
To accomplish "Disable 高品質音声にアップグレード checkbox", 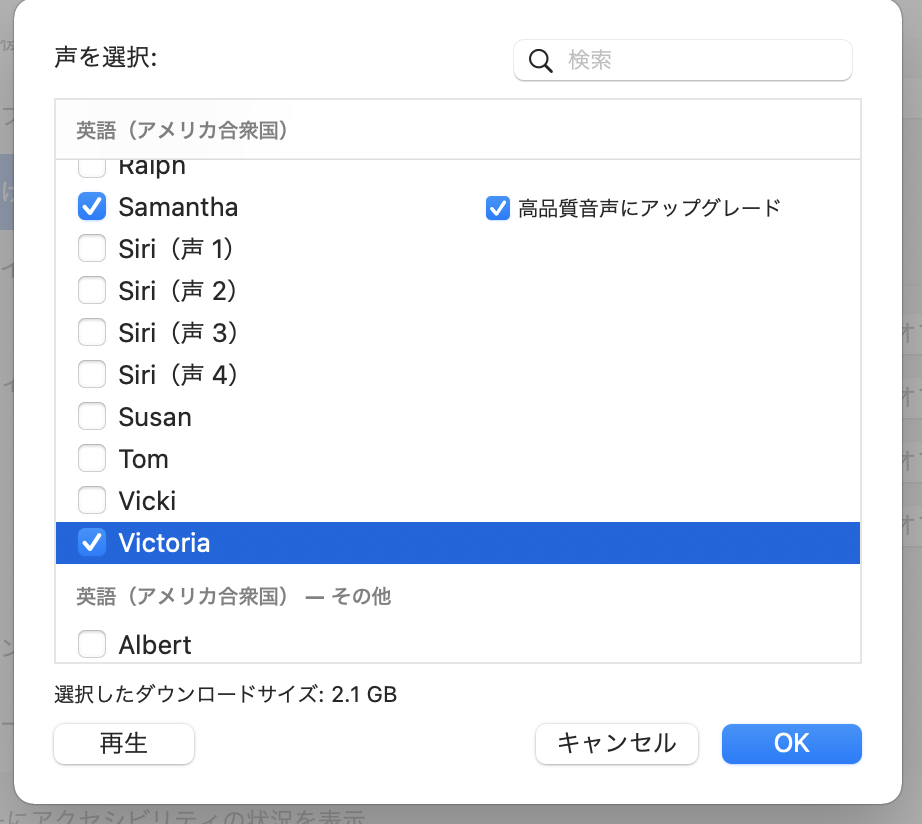I will [498, 208].
